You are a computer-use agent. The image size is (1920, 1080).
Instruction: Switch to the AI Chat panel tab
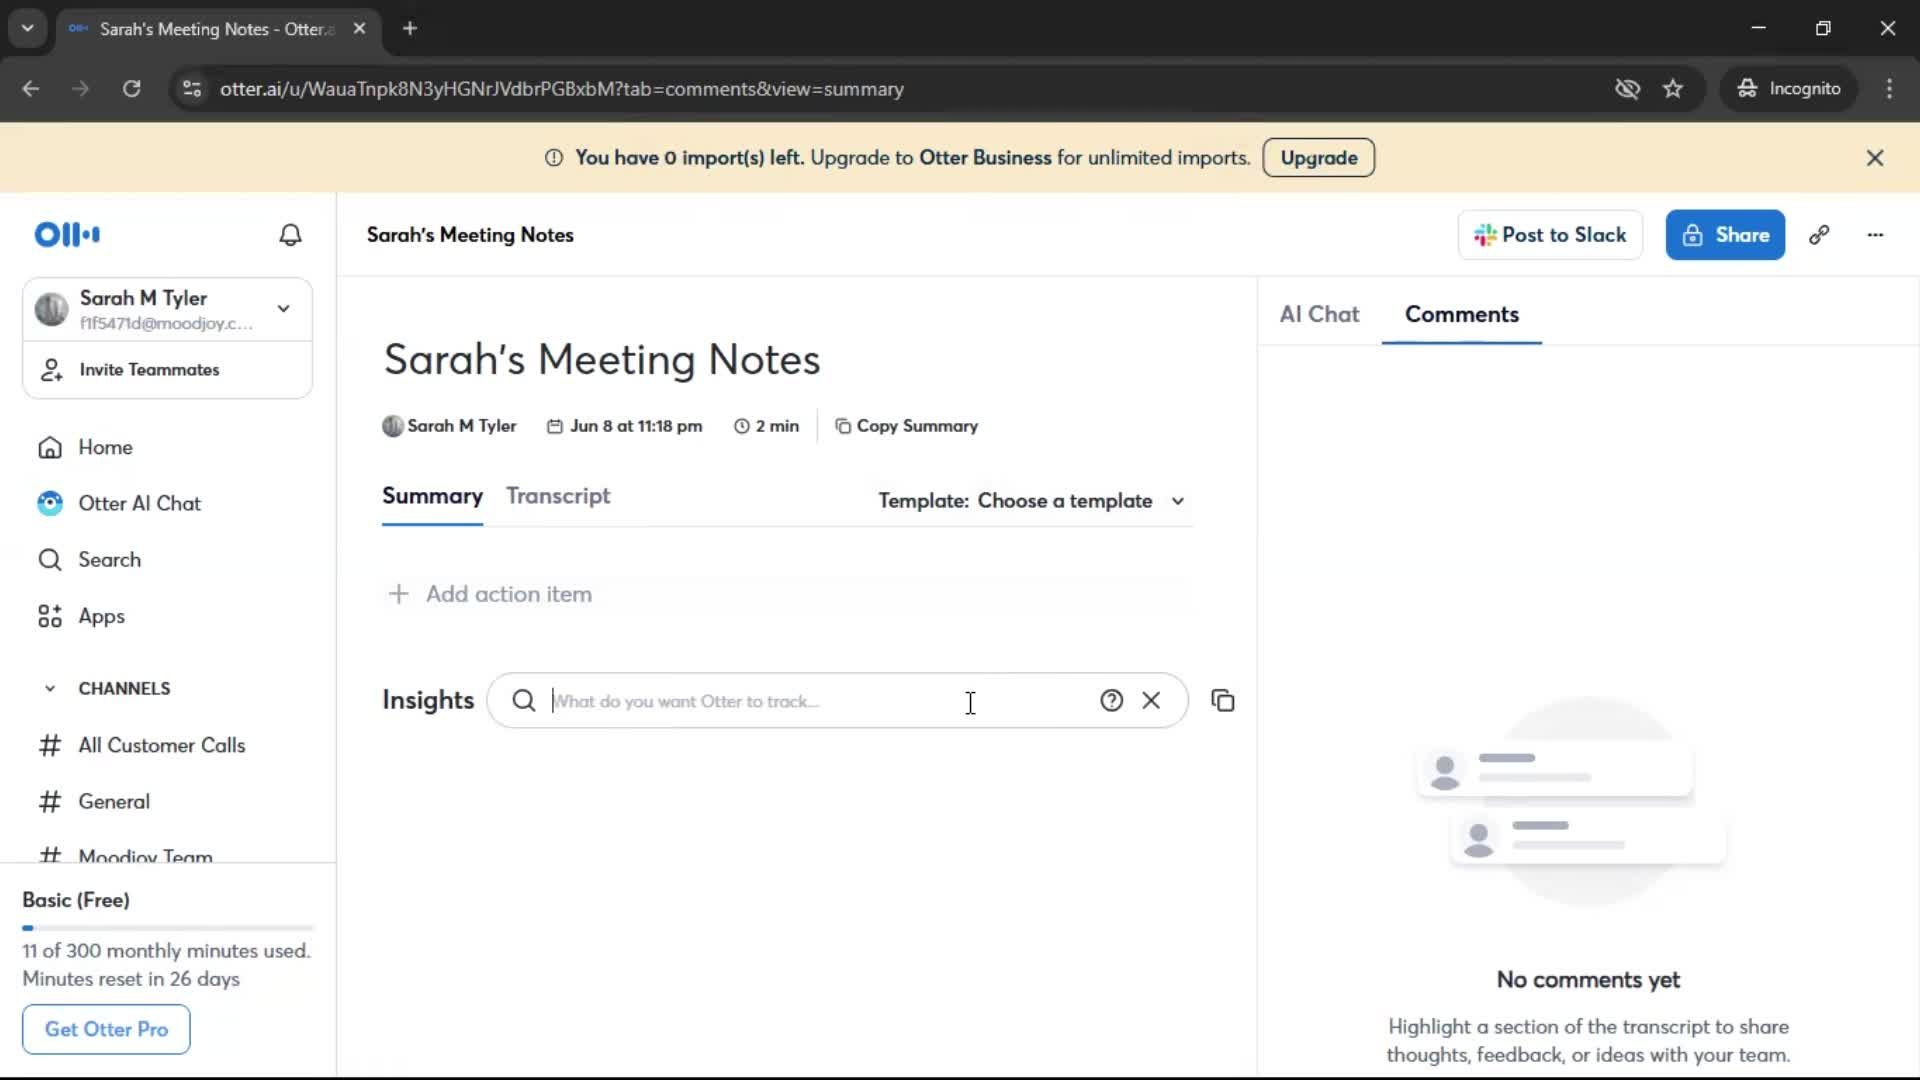point(1319,315)
